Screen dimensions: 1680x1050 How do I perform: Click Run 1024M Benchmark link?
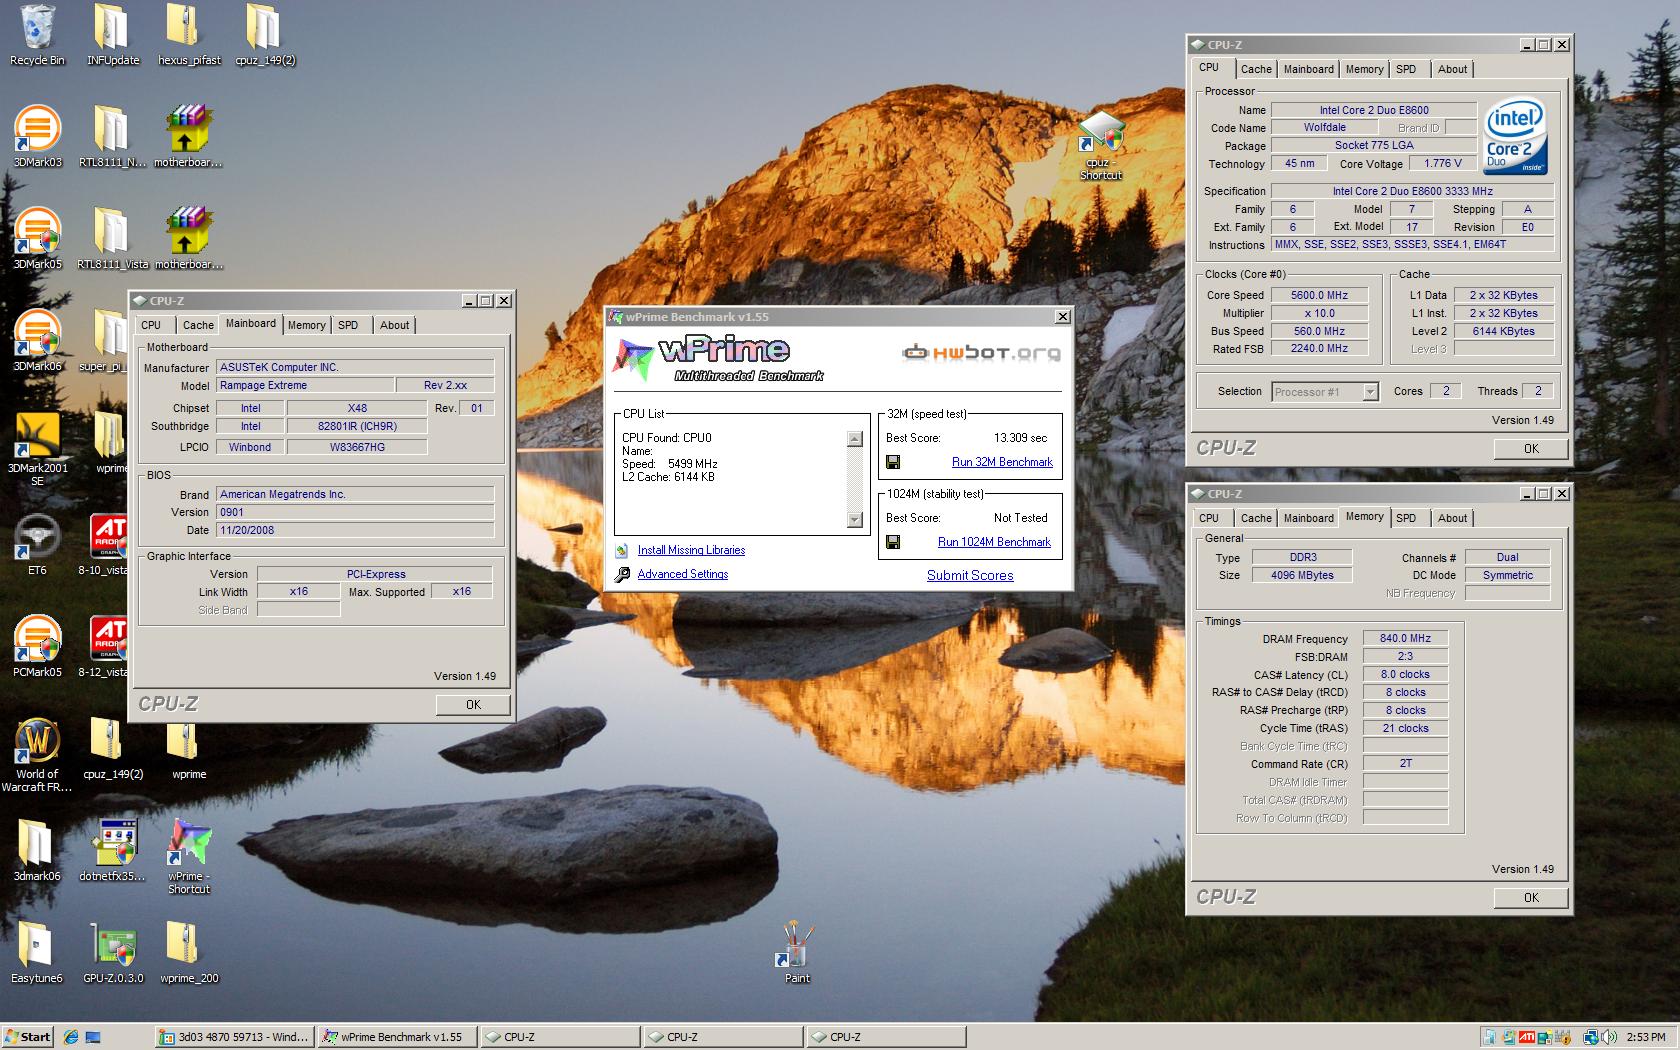click(994, 542)
